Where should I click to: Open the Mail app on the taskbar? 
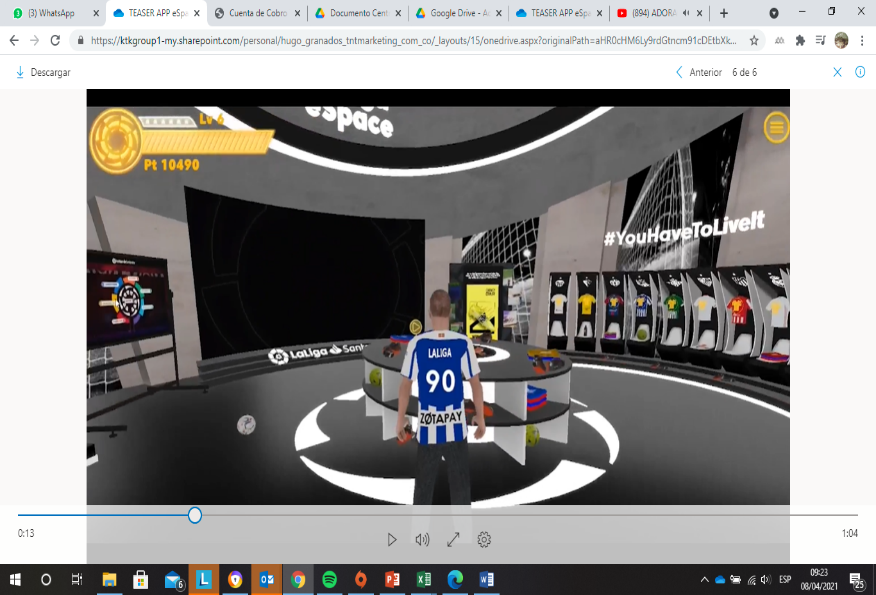(x=173, y=580)
